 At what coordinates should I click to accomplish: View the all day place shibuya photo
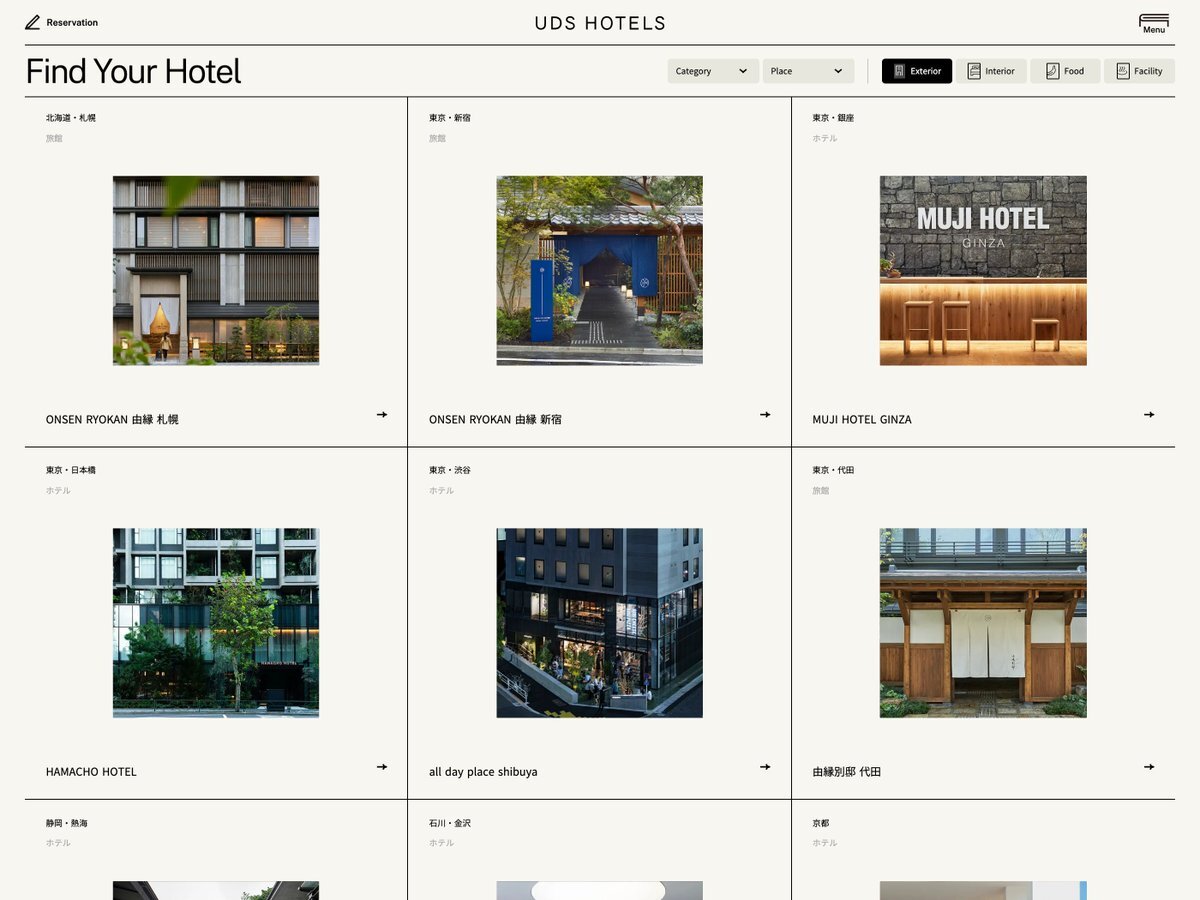pyautogui.click(x=600, y=623)
